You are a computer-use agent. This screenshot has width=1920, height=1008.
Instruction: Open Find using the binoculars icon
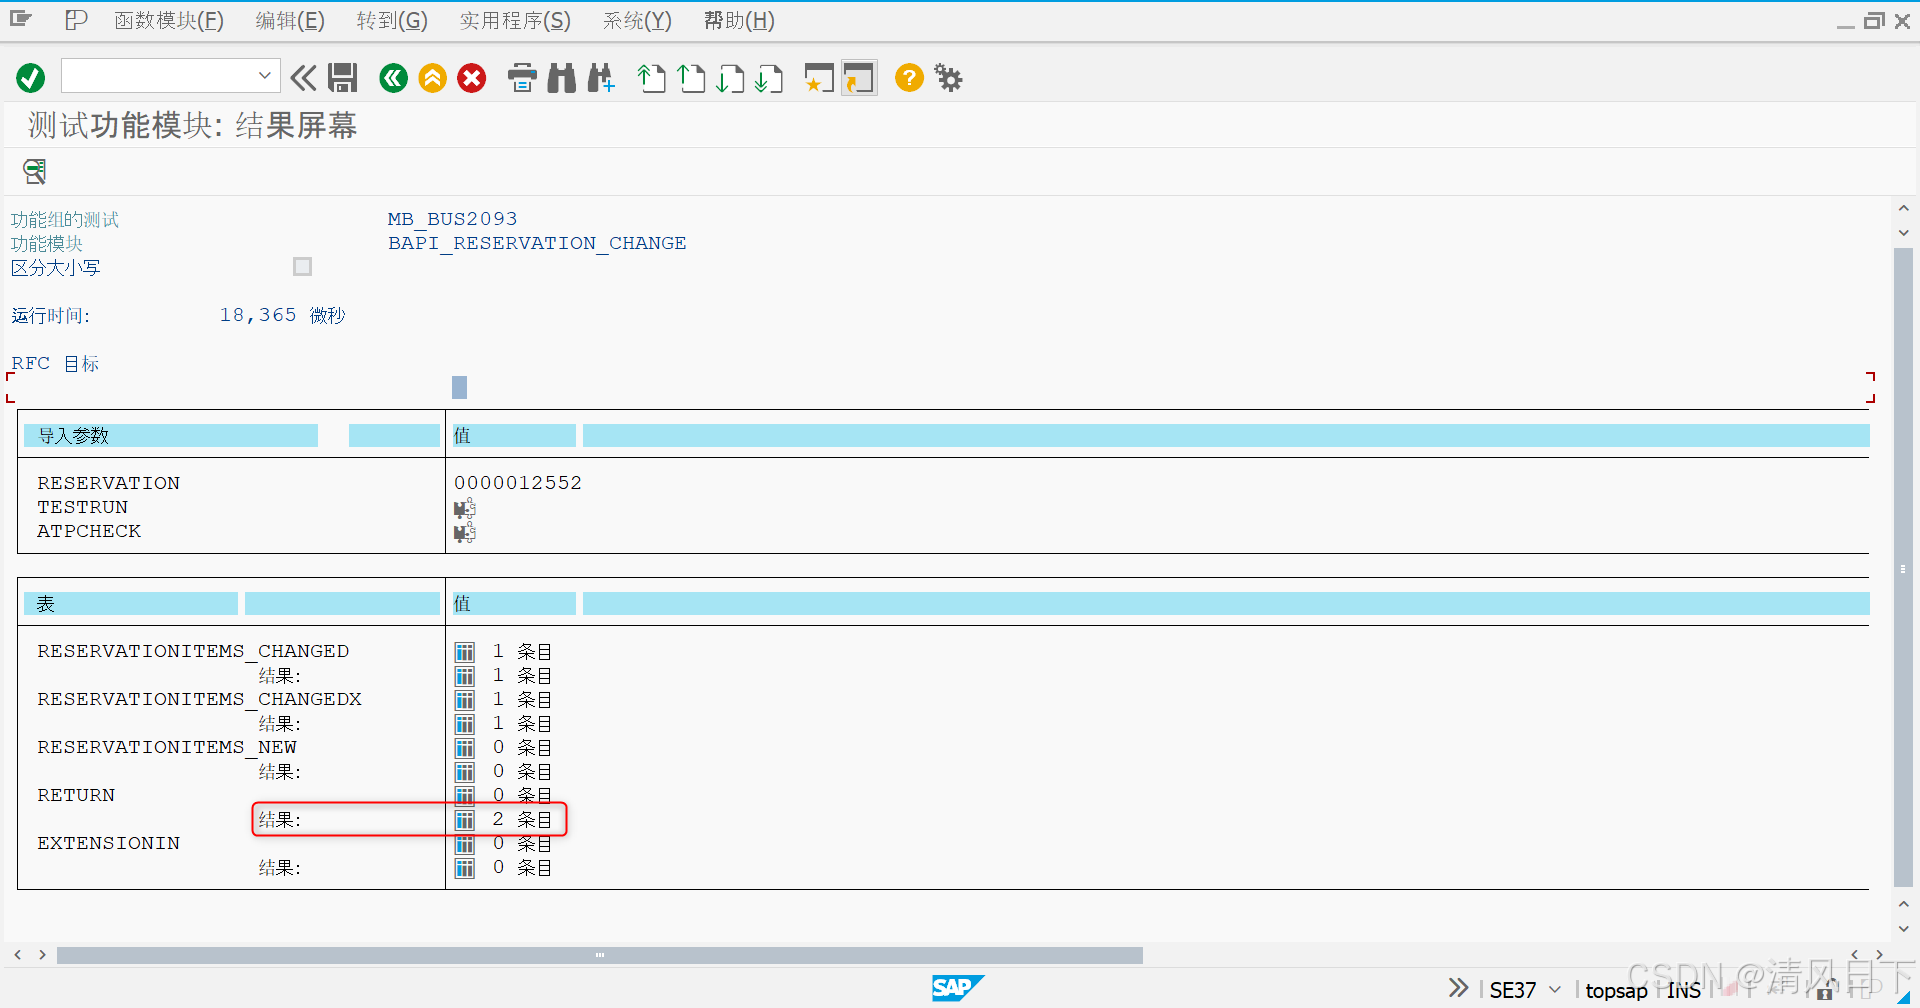pos(561,78)
